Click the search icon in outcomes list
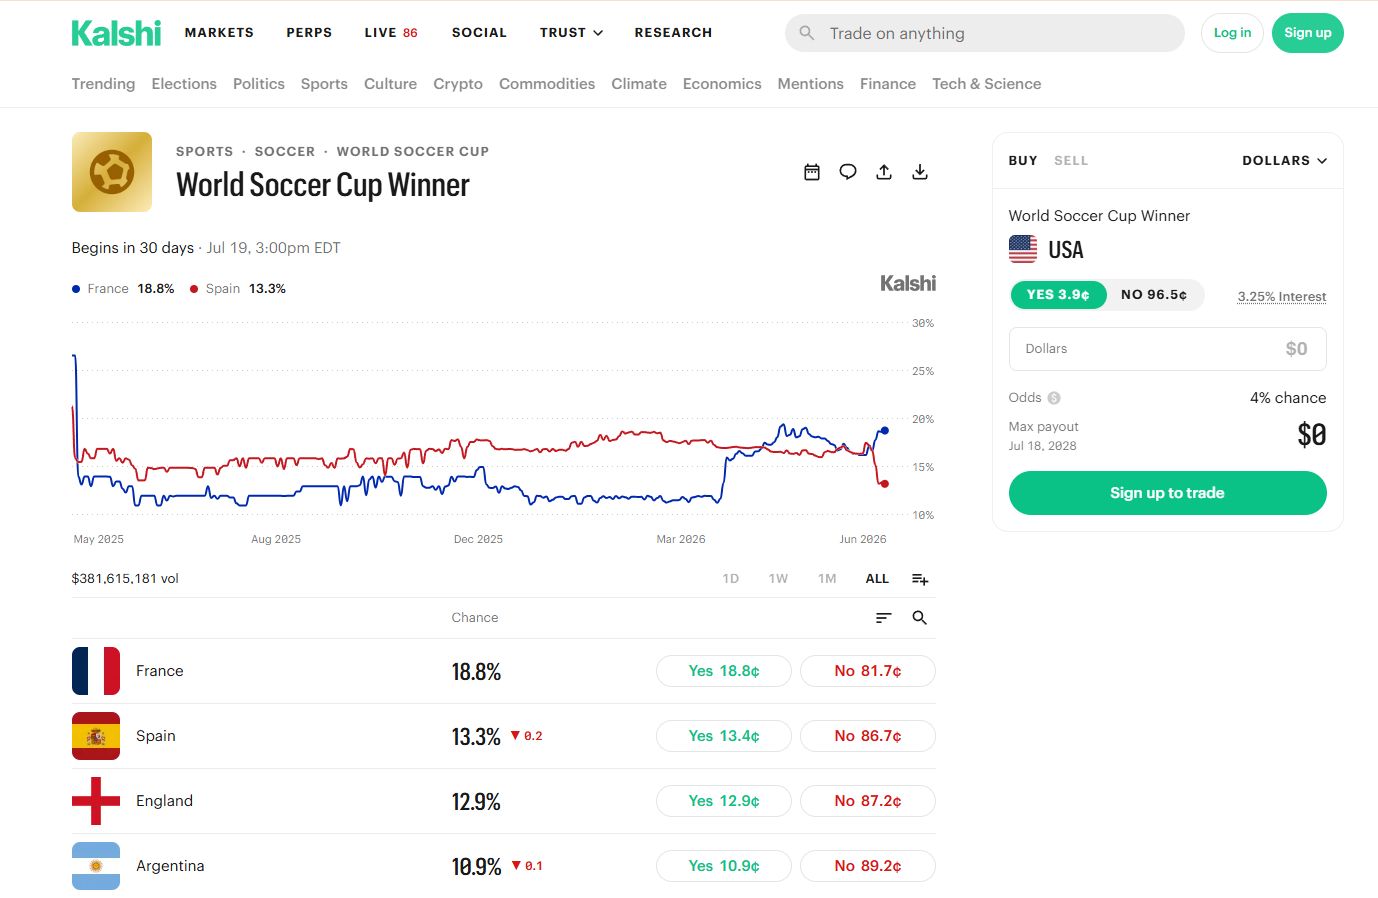 coord(920,618)
